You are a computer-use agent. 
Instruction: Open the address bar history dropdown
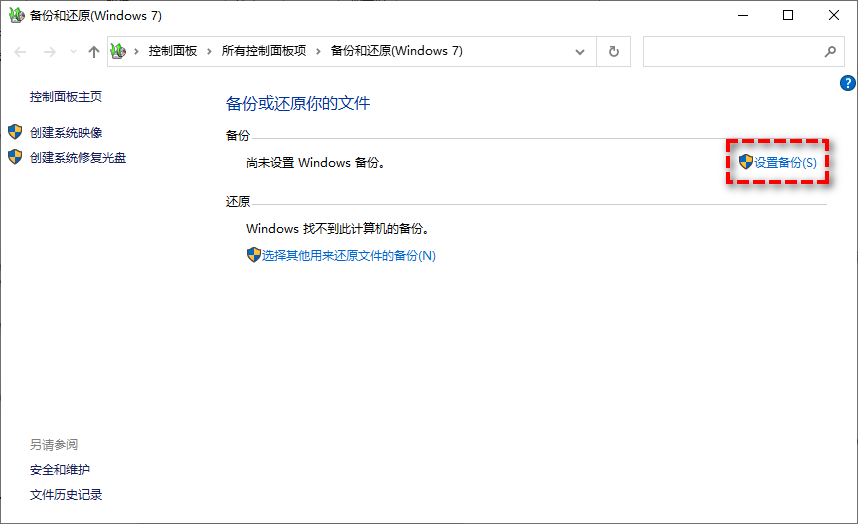580,52
